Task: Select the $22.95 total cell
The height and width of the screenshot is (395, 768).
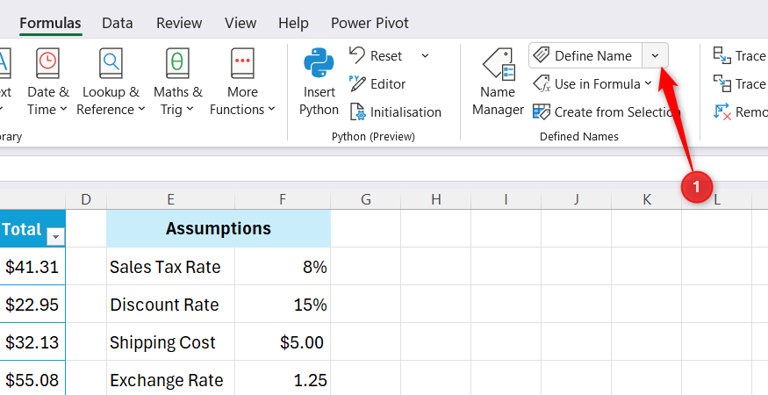Action: [32, 304]
